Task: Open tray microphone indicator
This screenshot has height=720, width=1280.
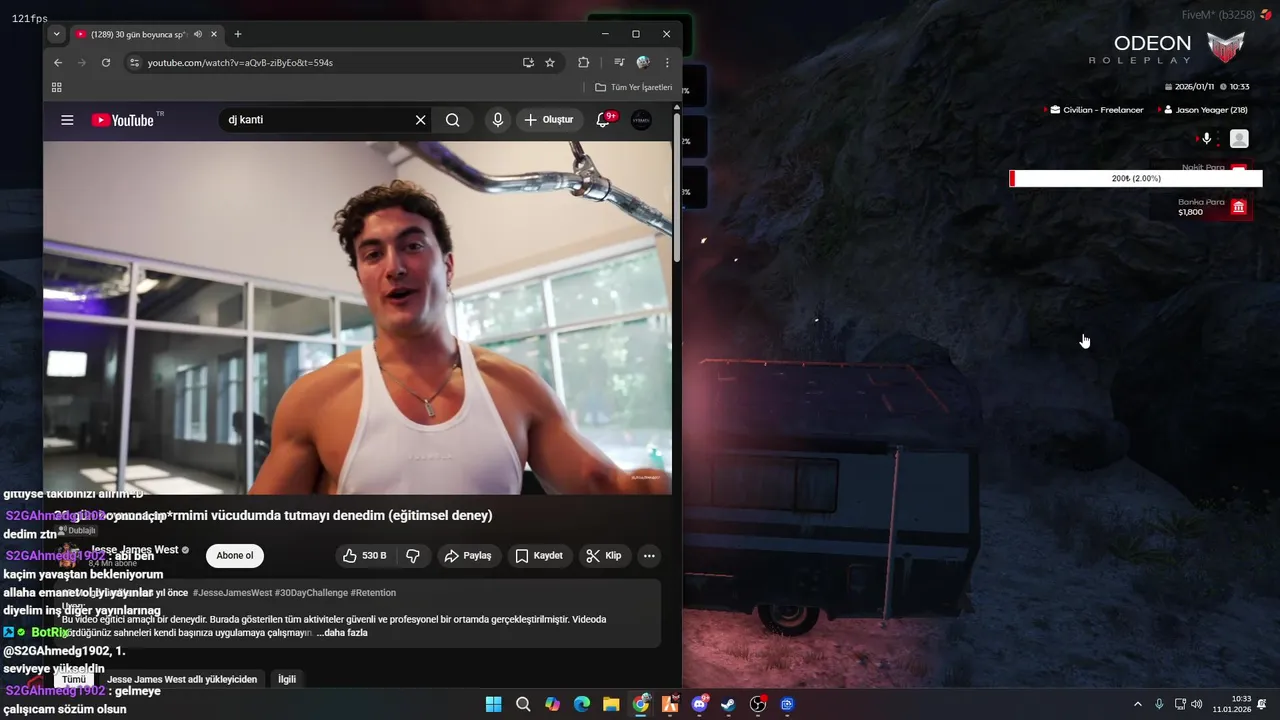Action: point(1159,704)
